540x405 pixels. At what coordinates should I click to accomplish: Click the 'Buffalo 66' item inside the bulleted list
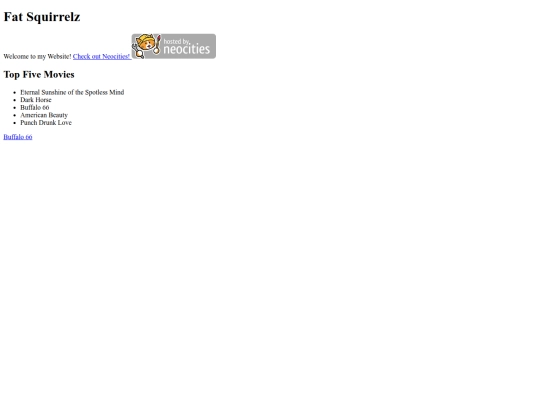[35, 107]
